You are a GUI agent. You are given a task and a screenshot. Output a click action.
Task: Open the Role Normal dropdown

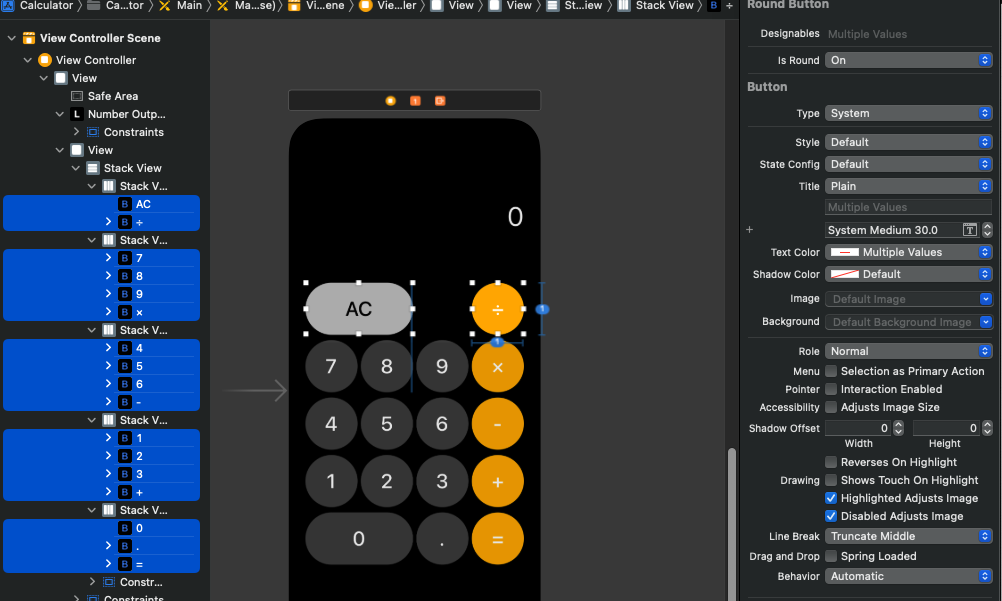(908, 351)
